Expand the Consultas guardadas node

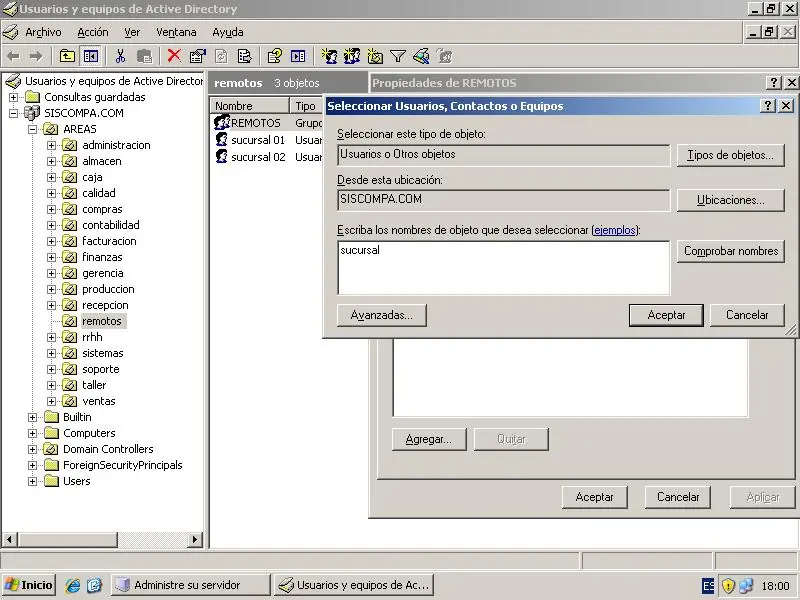click(x=13, y=97)
